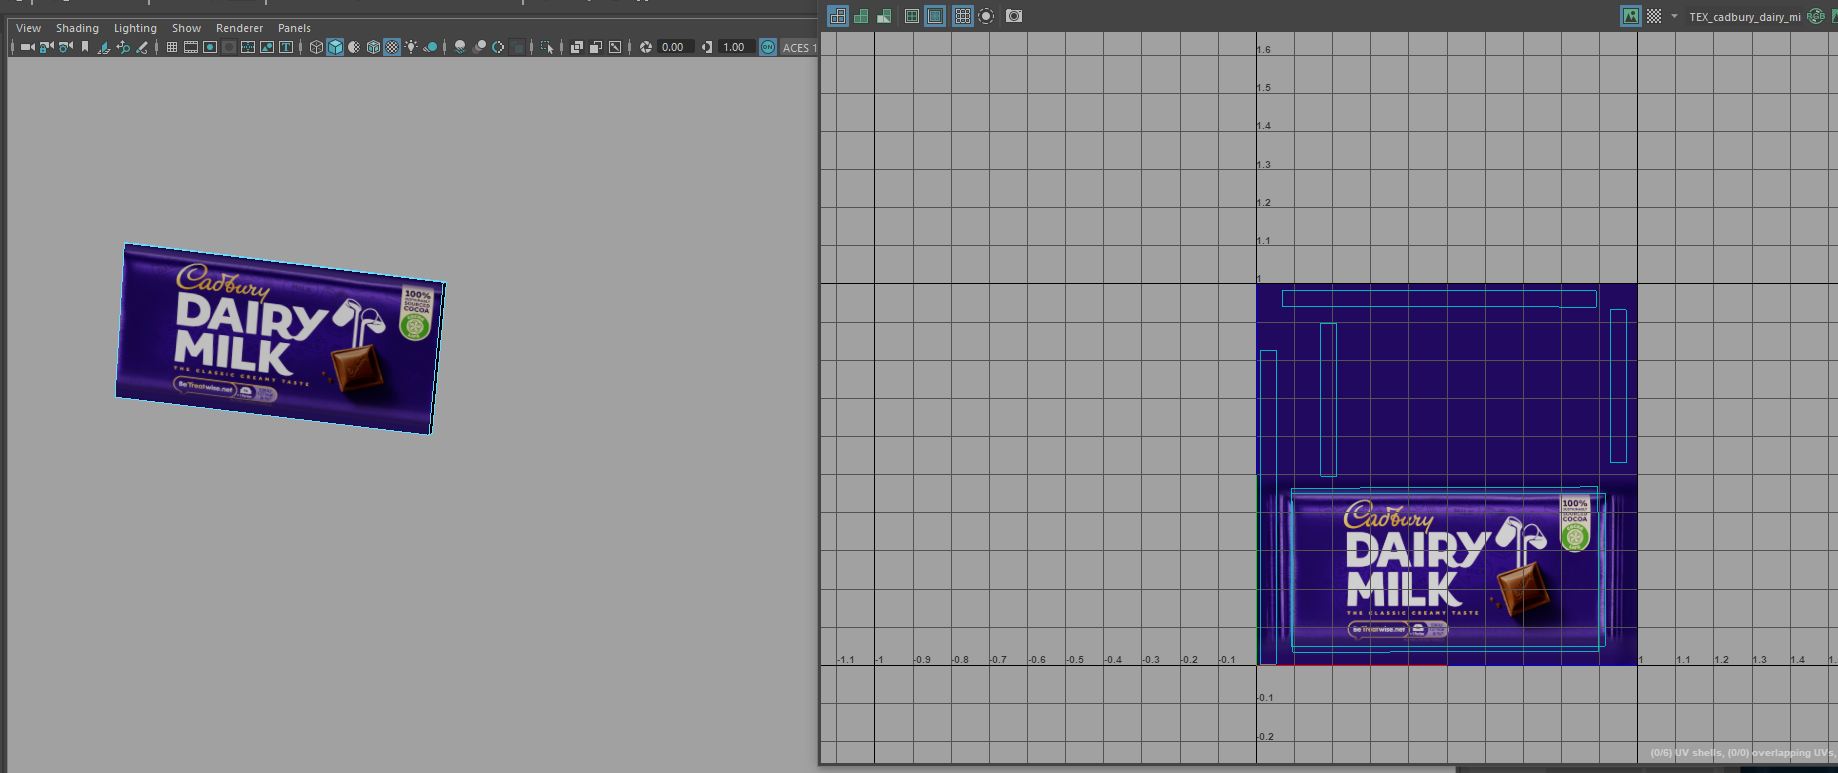The image size is (1838, 773).
Task: Toggle RGB channels icon in UV editor
Action: click(x=1816, y=16)
